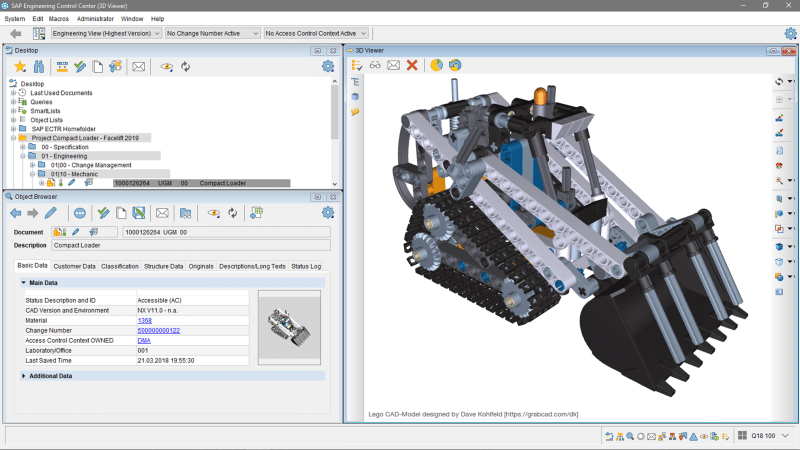Viewport: 800px width, 450px height.
Task: Switch to the Status Log tab
Action: (306, 266)
